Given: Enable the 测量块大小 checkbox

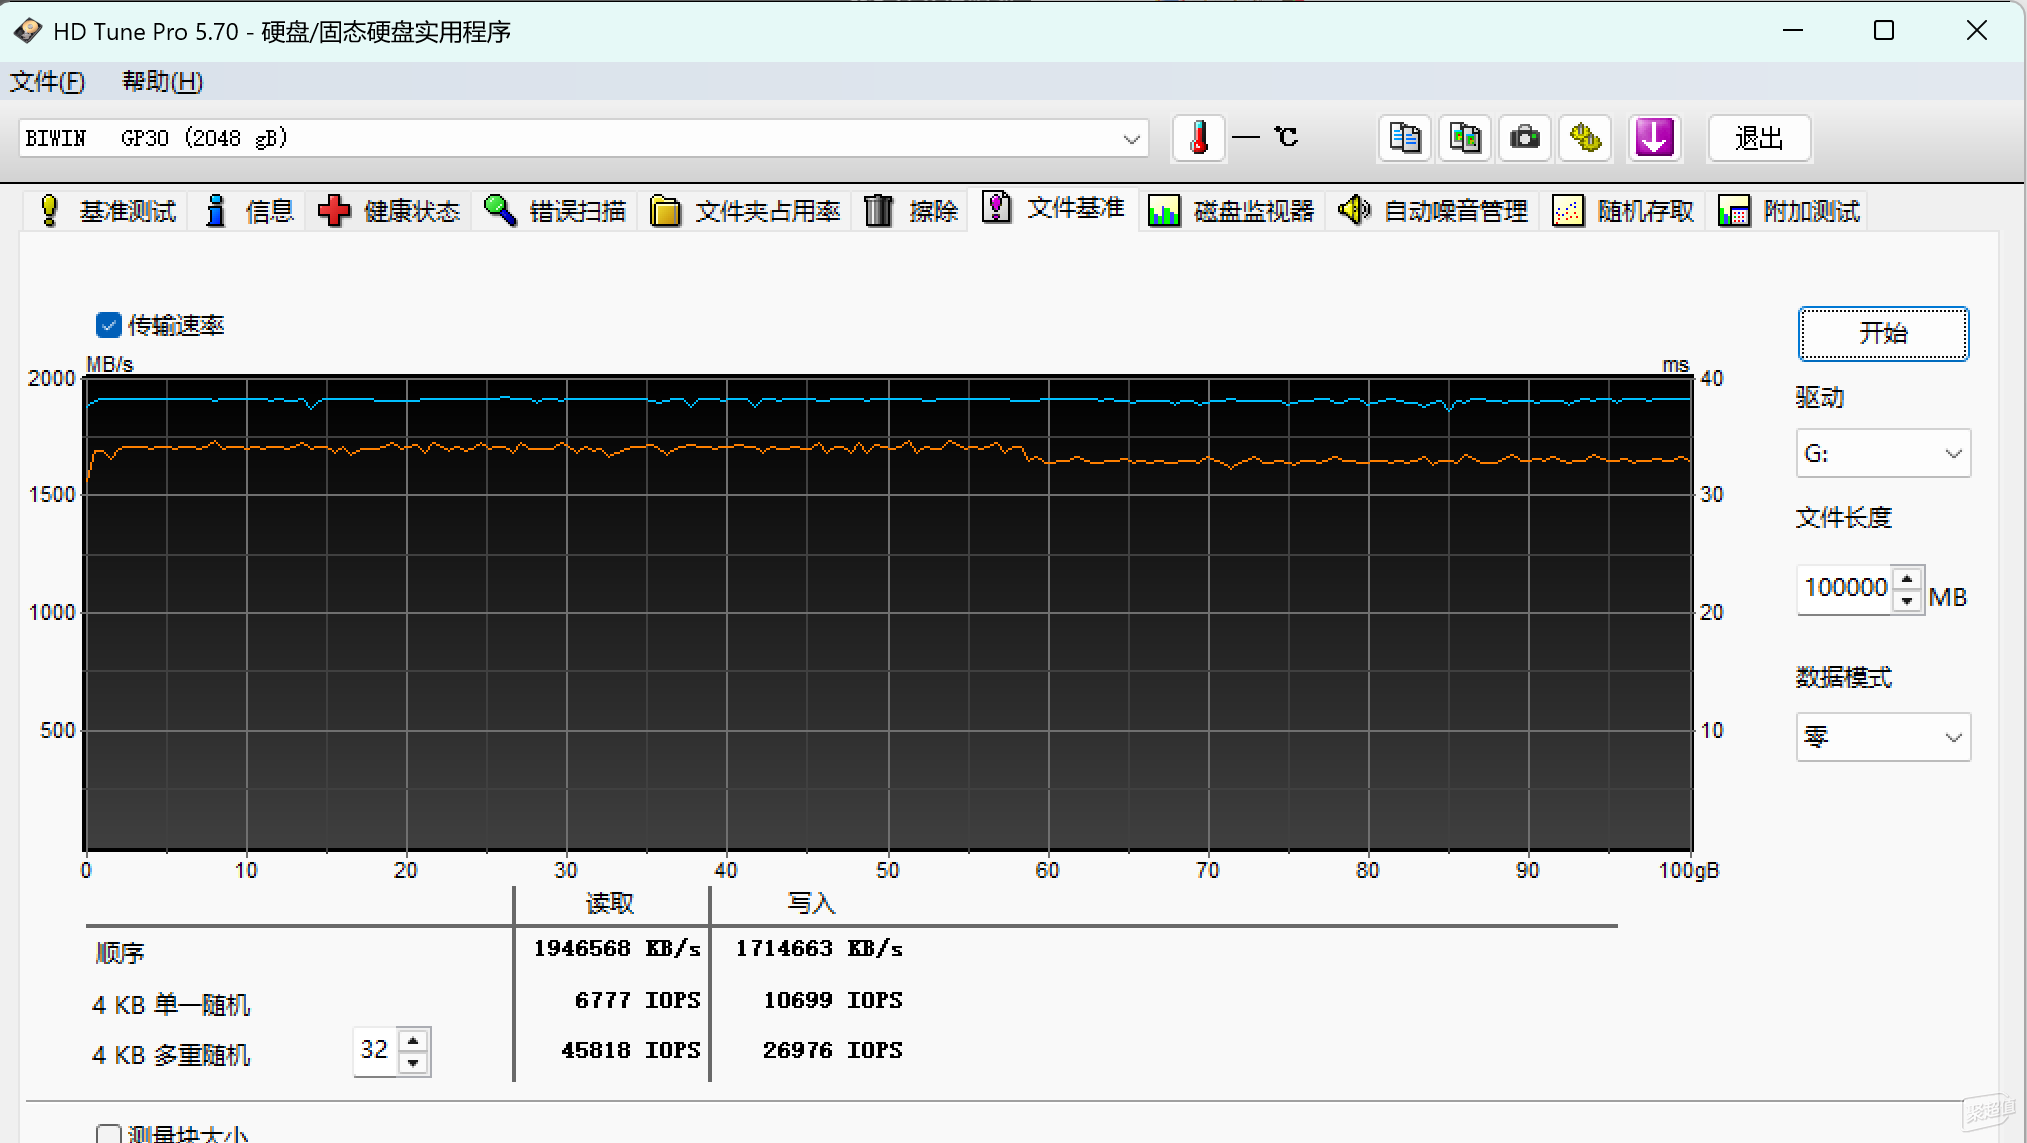Looking at the screenshot, I should (x=108, y=1135).
